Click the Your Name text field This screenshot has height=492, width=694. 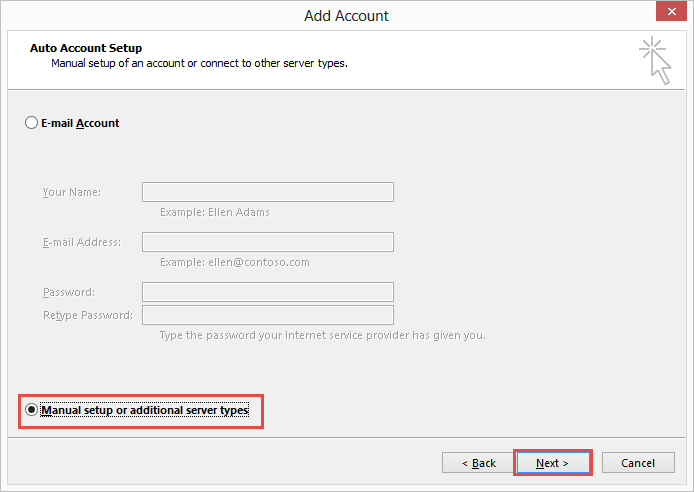coord(267,192)
